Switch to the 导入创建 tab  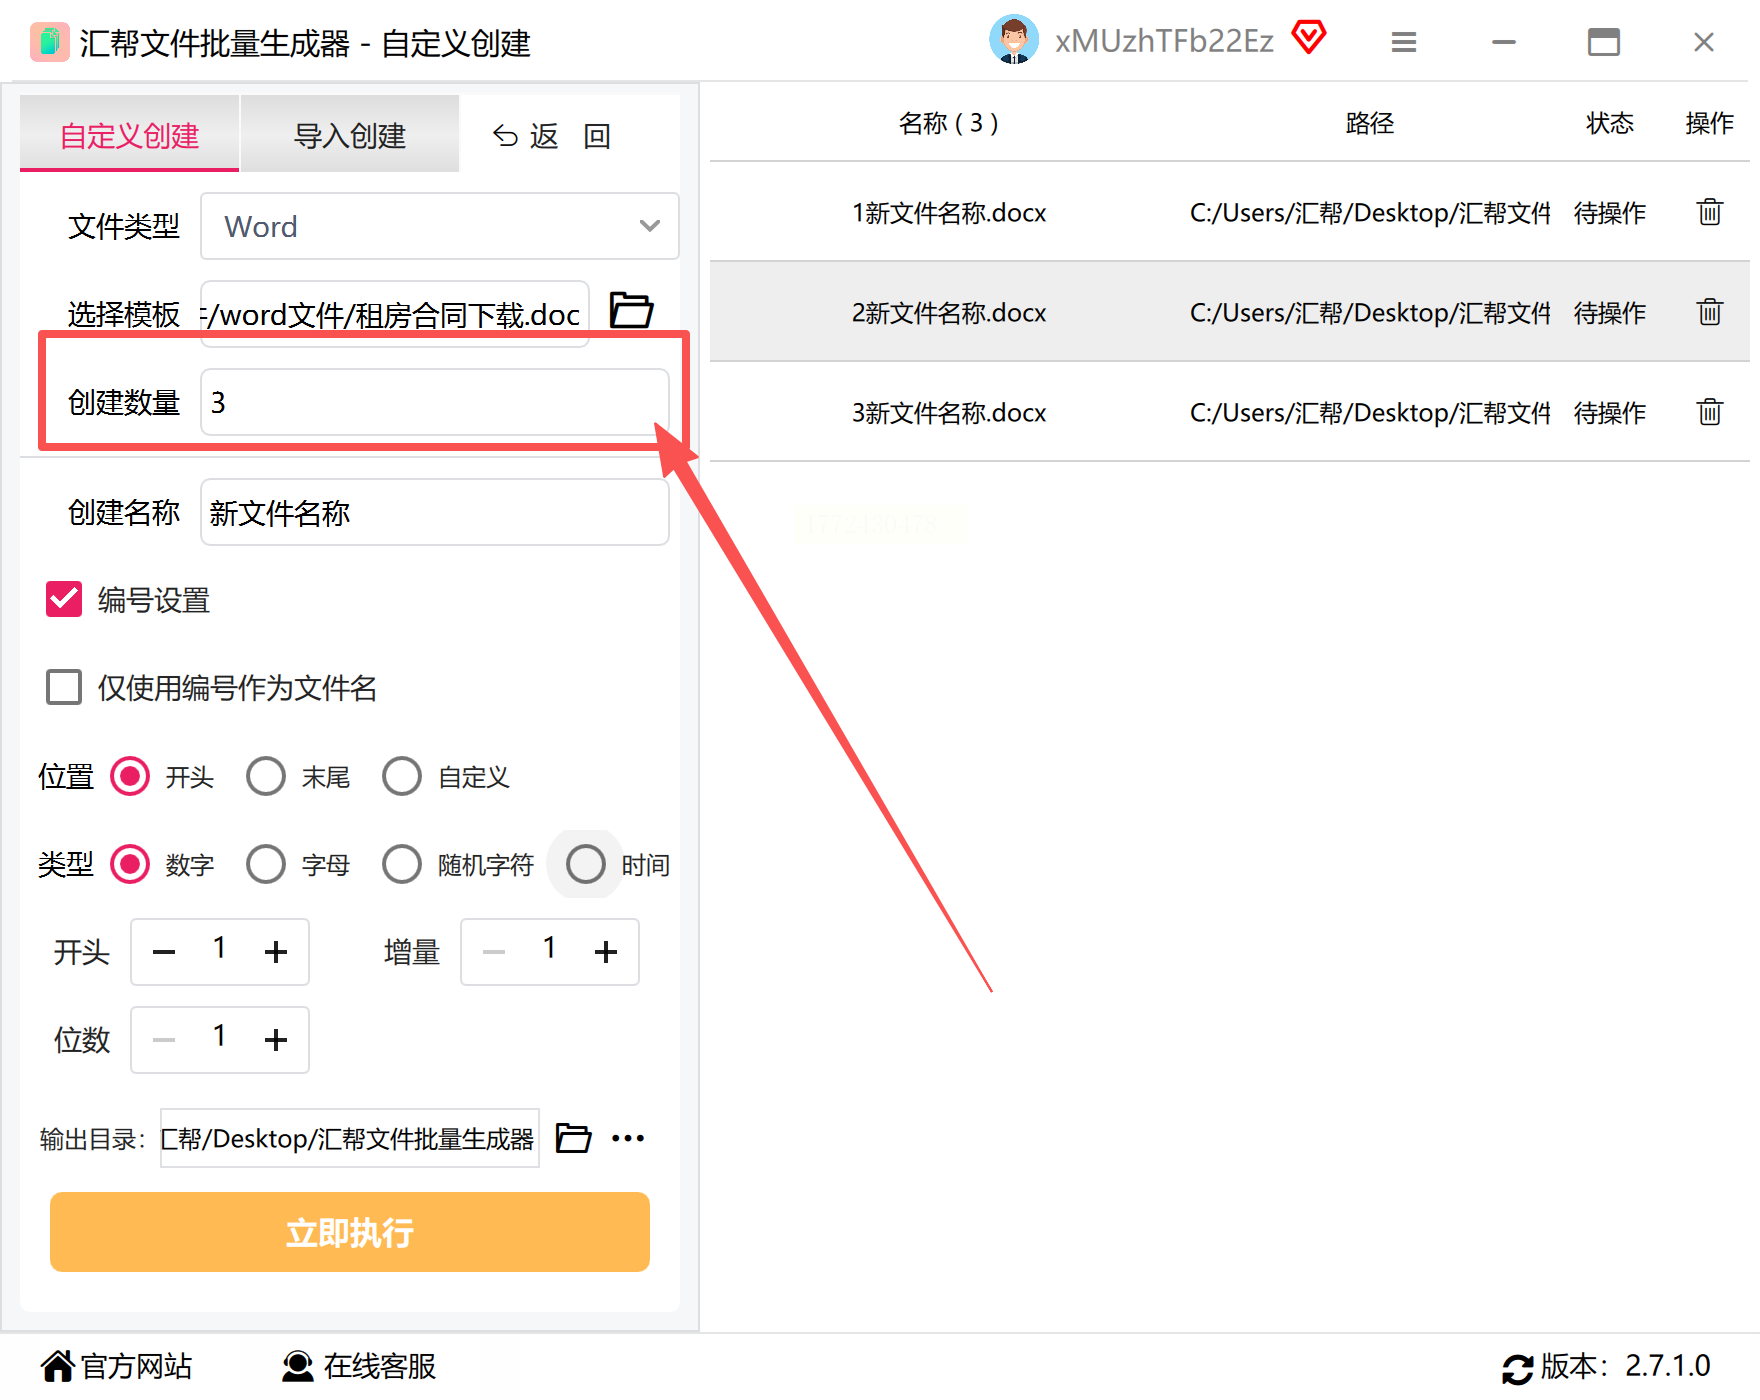click(x=350, y=134)
